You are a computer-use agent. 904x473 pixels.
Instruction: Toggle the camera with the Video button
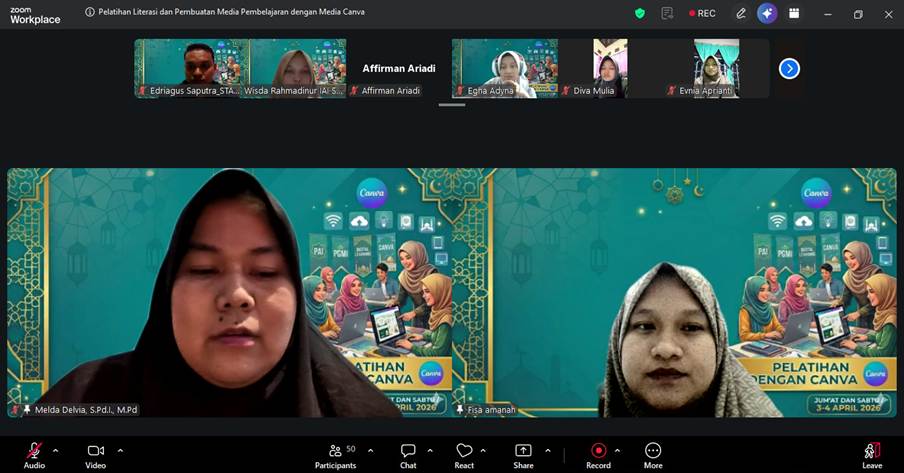[95, 451]
